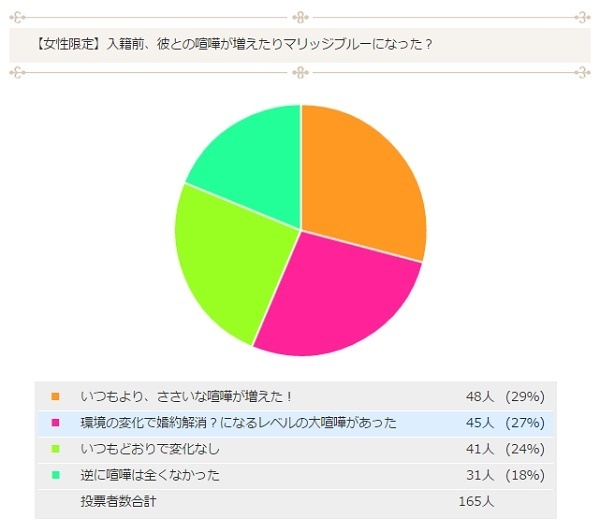Click the orange legend color square
This screenshot has width=600, height=532.
[x=55, y=396]
